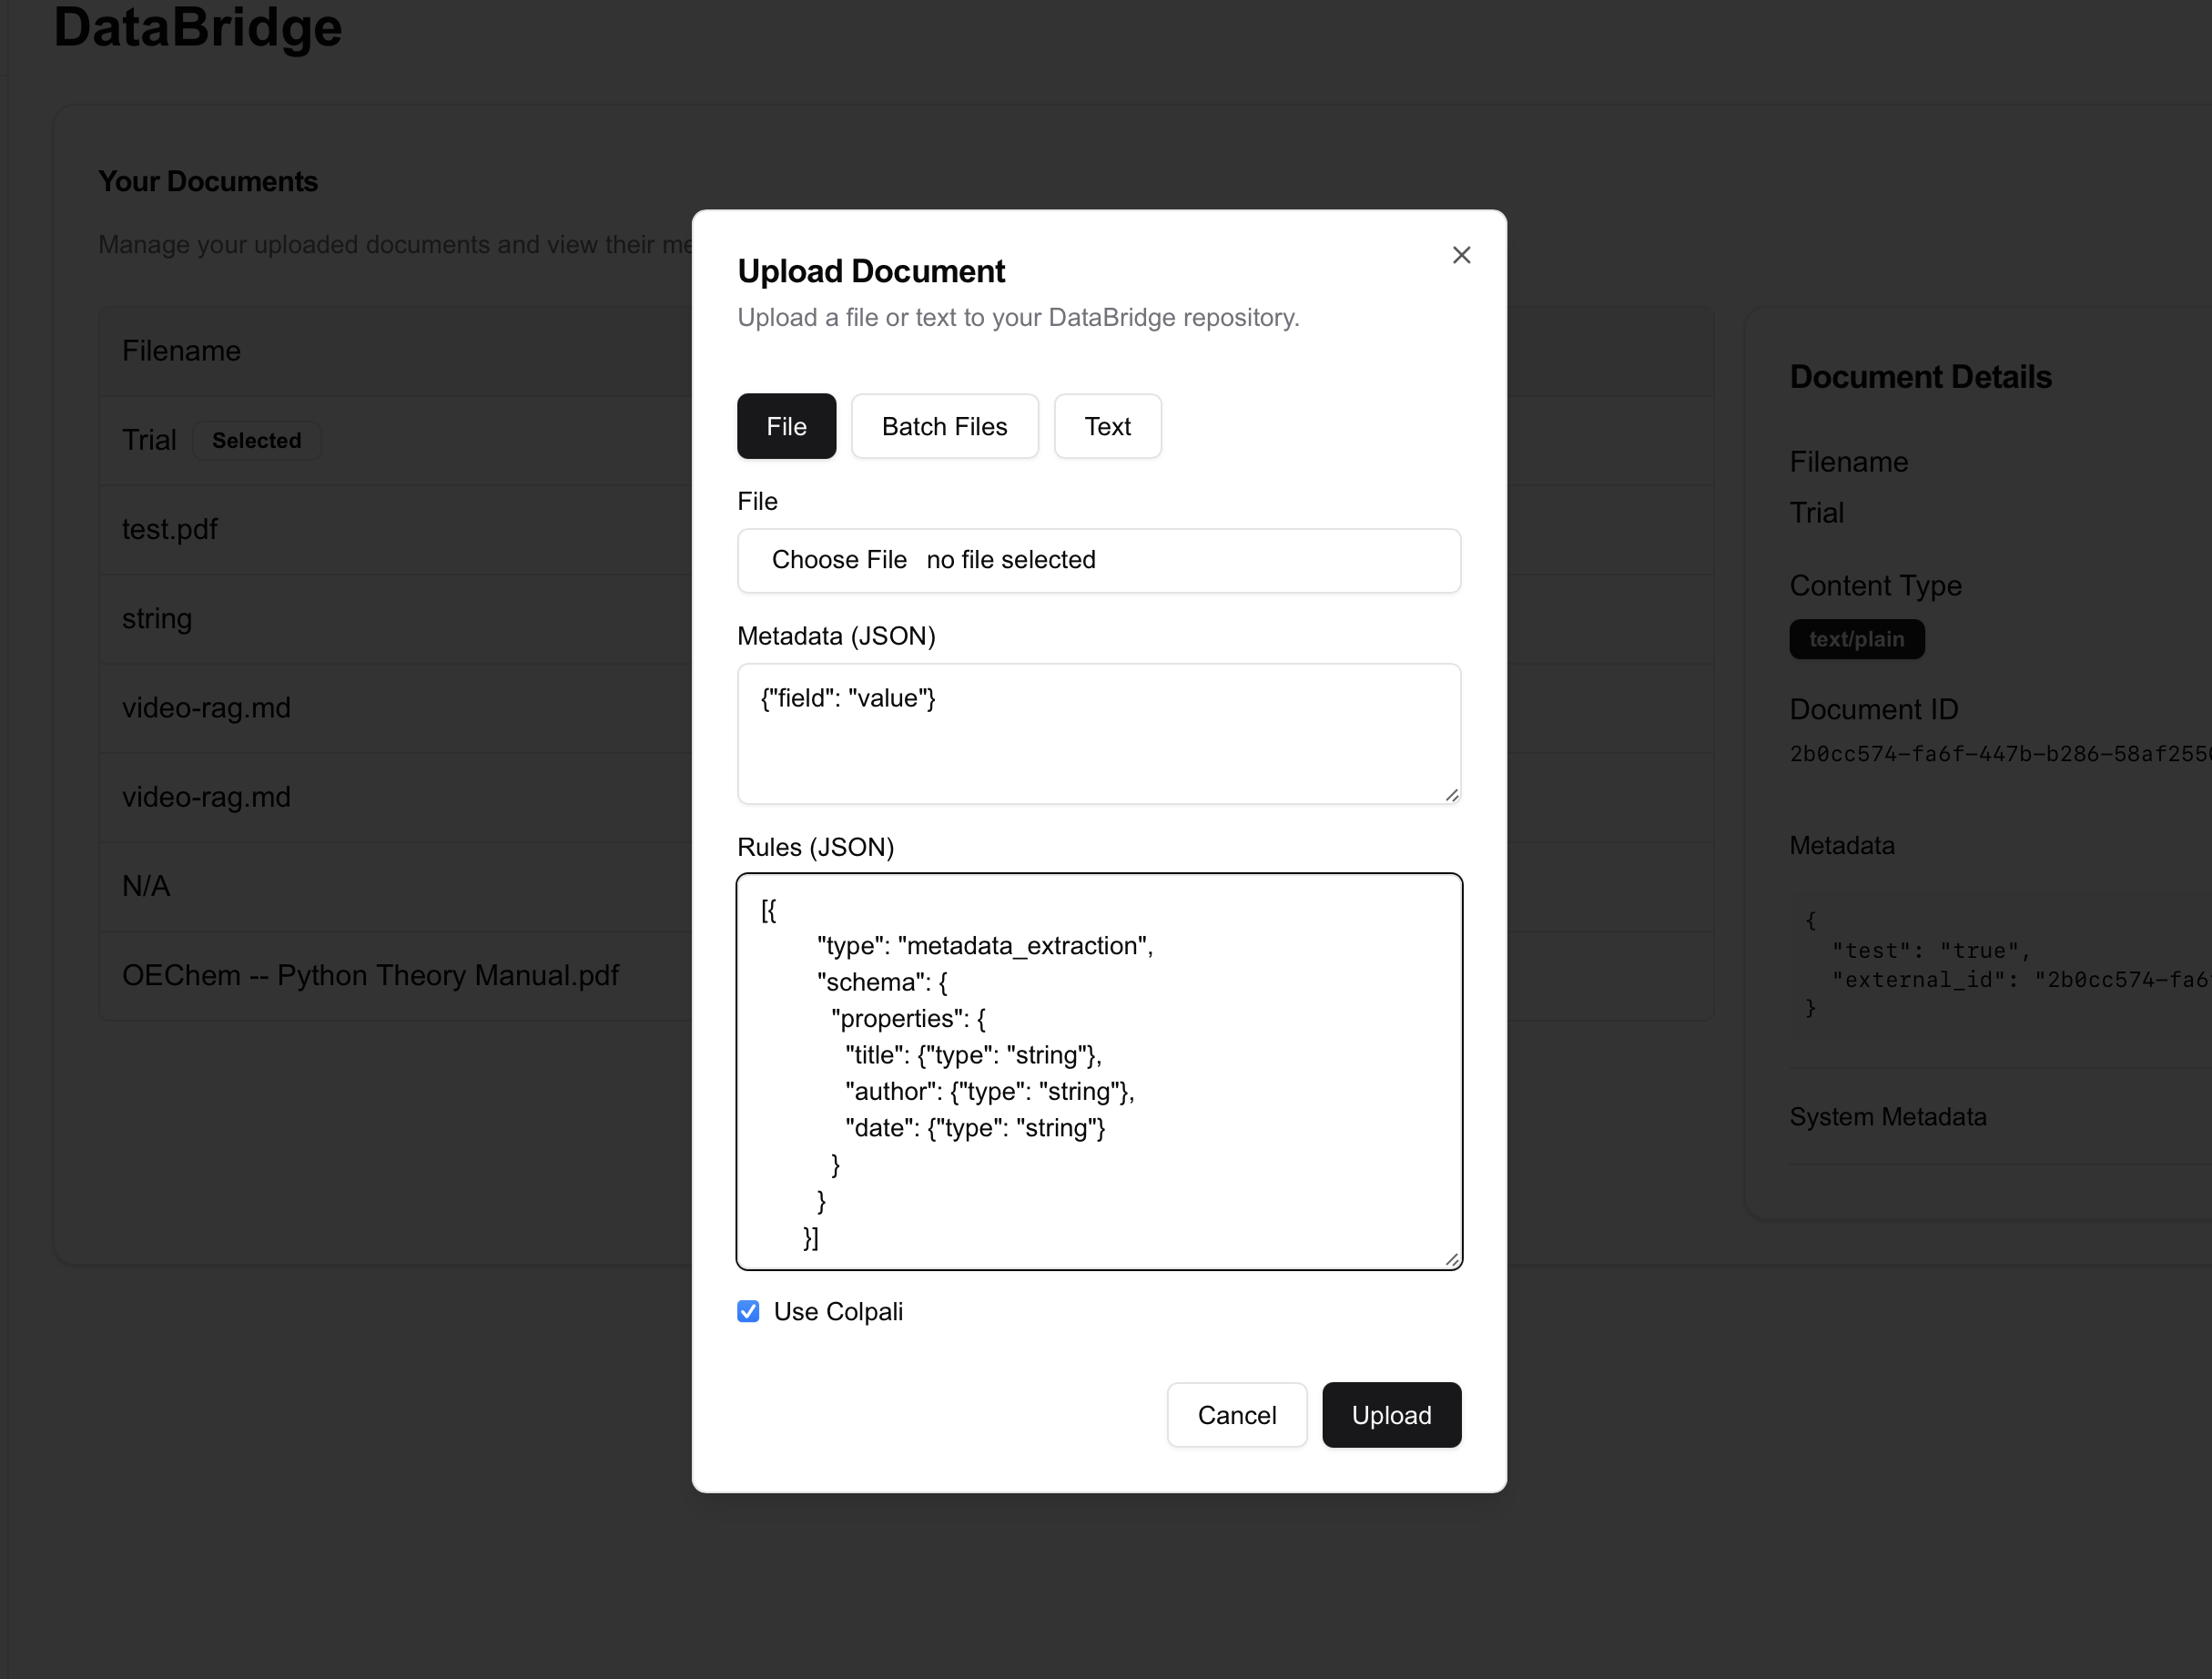Close the Upload Document dialog
Viewport: 2212px width, 1679px height.
point(1461,255)
